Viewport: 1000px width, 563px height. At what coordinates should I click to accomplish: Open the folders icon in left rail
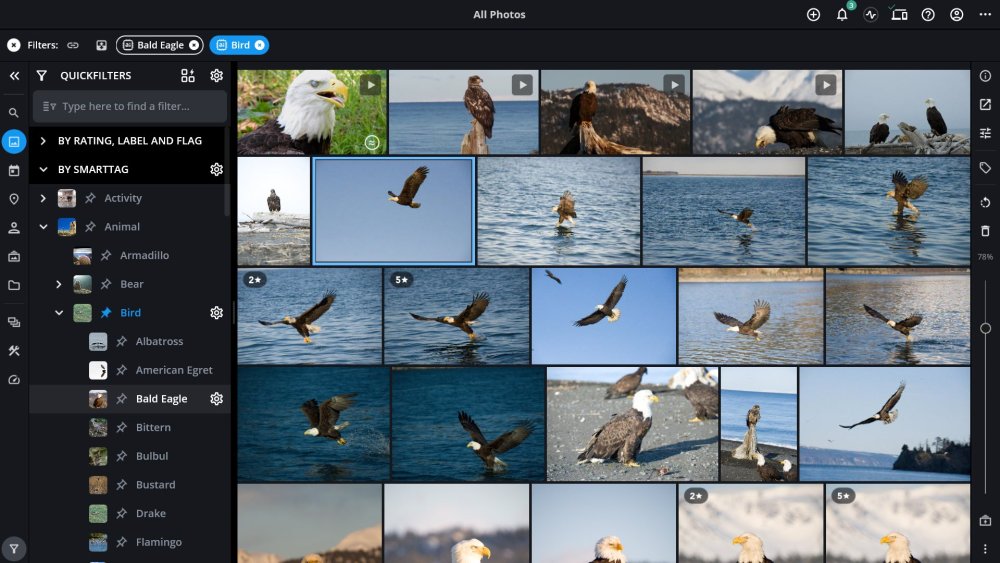(14, 286)
